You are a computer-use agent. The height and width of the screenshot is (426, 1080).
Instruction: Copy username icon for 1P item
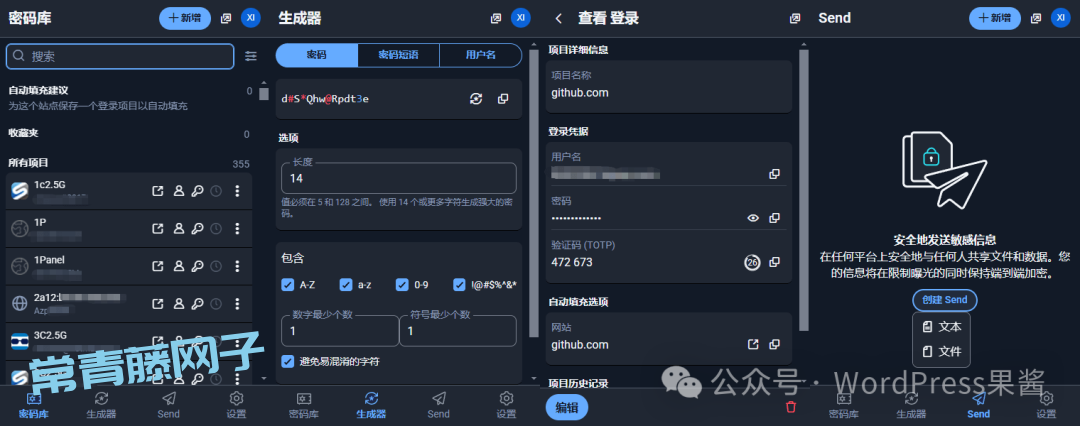point(178,228)
